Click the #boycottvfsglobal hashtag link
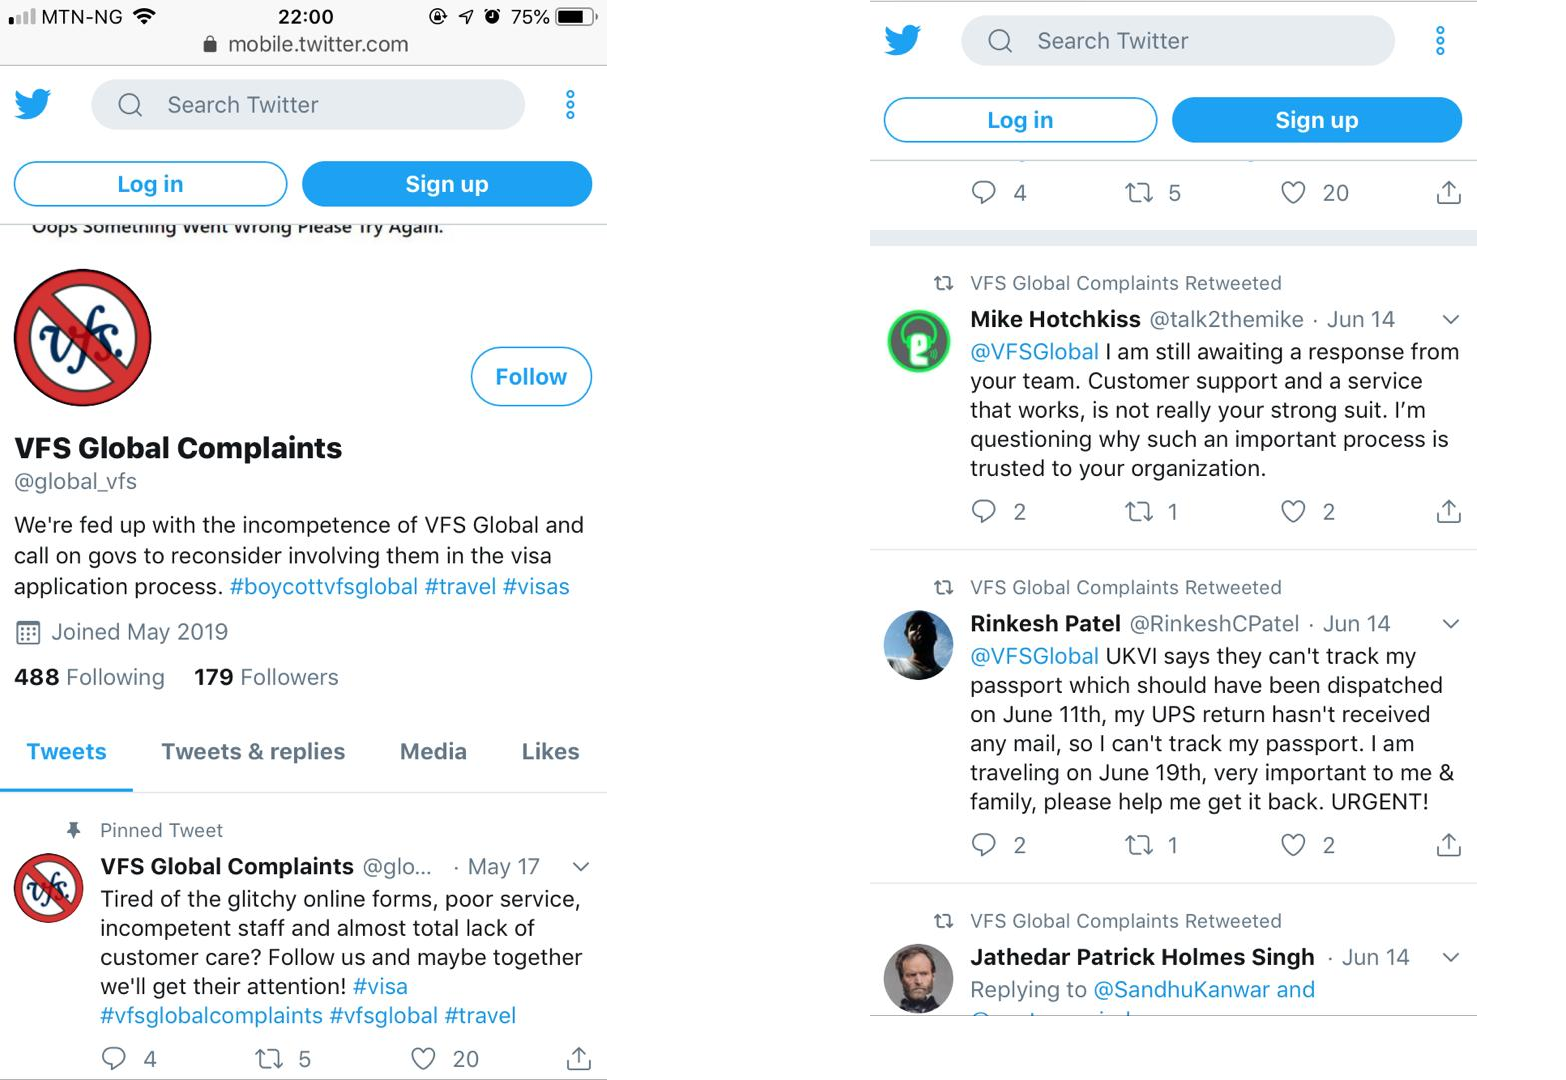The width and height of the screenshot is (1566, 1080). click(x=323, y=587)
